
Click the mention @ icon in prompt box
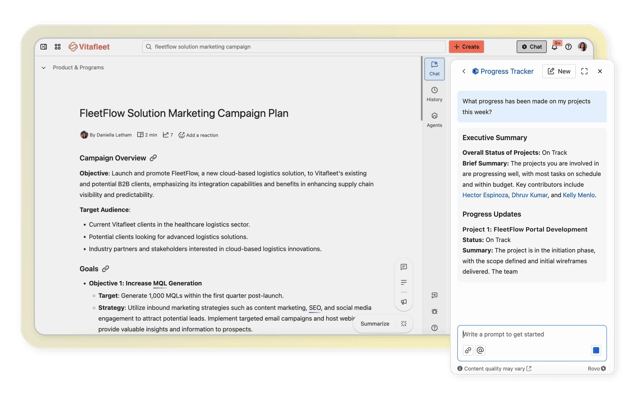480,350
